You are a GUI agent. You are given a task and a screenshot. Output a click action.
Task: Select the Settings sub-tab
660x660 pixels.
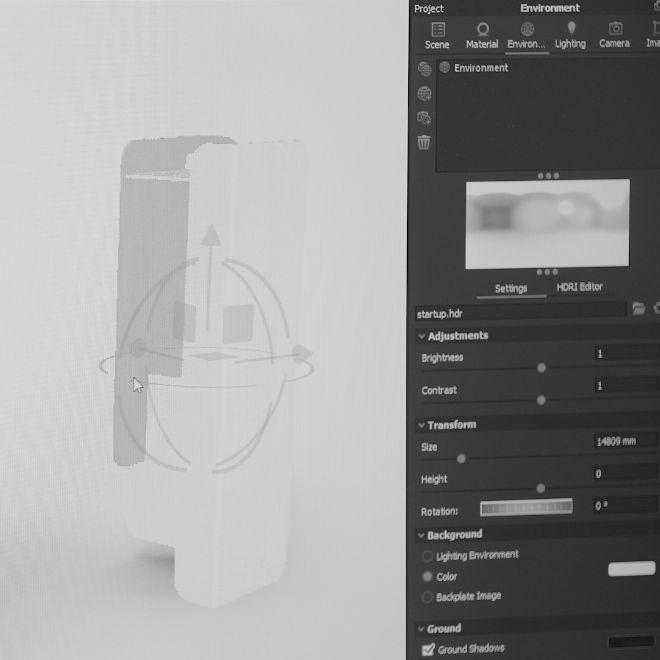[x=511, y=288]
